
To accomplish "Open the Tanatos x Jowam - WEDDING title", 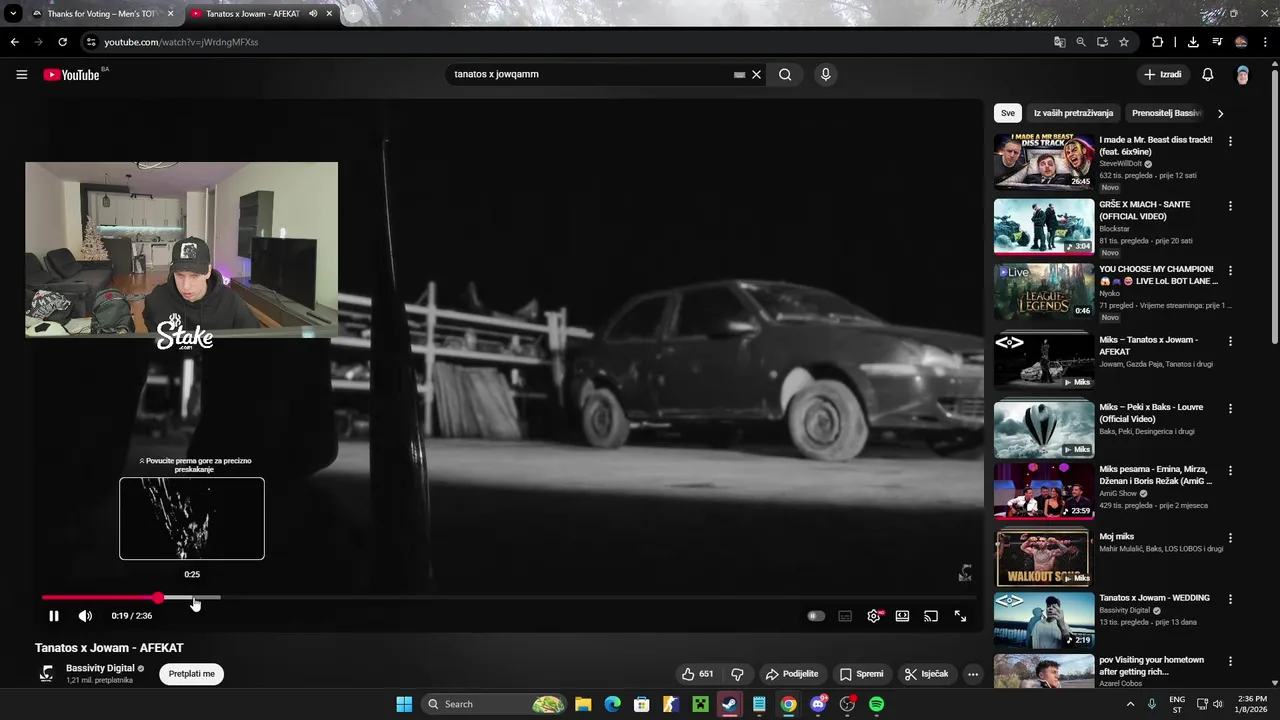I will tap(1155, 598).
